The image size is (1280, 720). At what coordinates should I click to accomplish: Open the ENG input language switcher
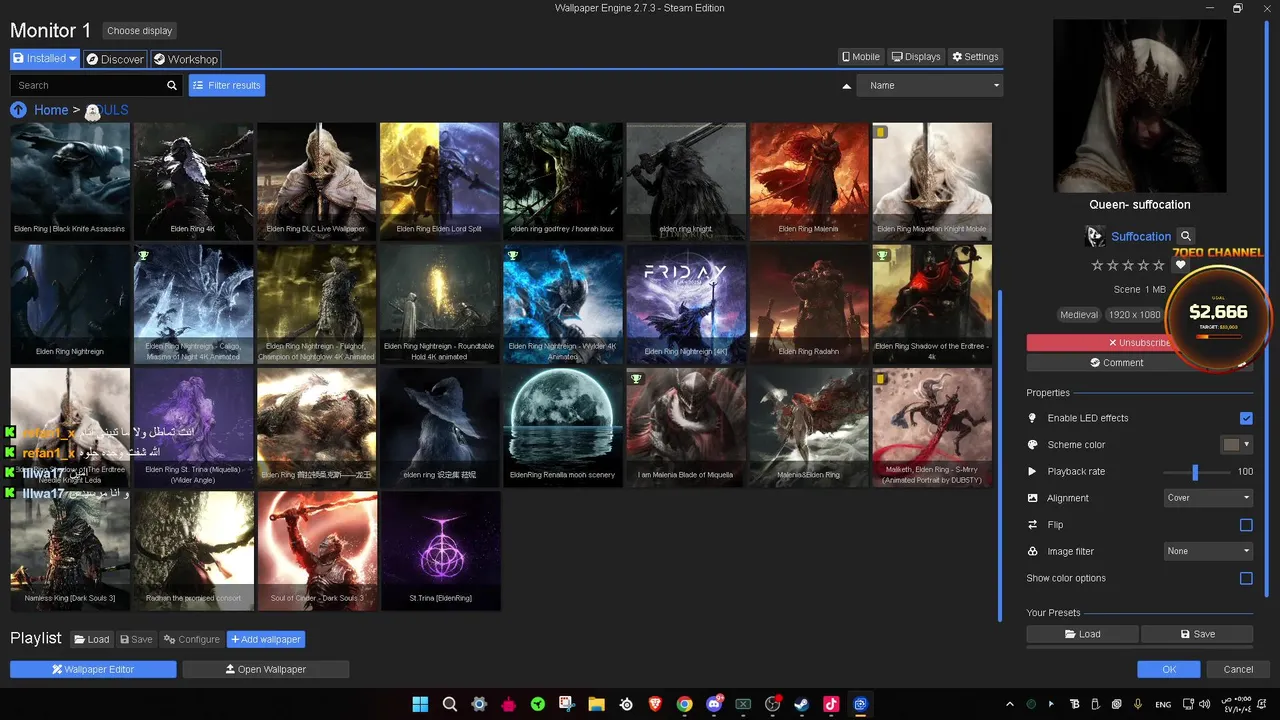(x=1163, y=705)
